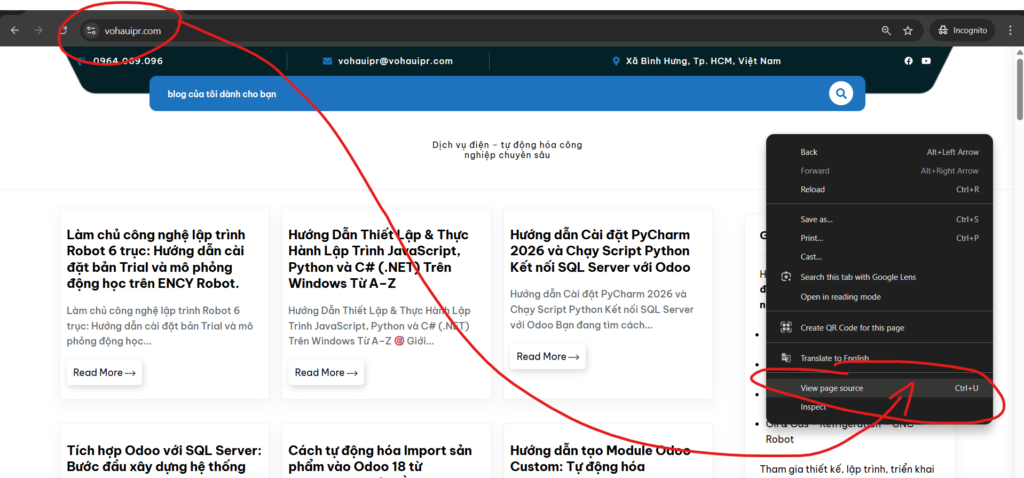Choose Inspect in the context menu
Screen dimensions: 1024x478
813,407
